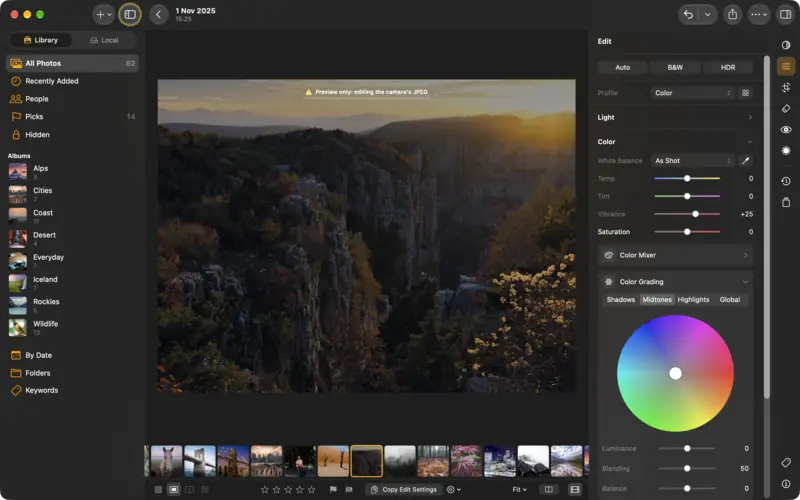The image size is (800, 500).
Task: Select the Adjustments sliders tool
Action: (786, 66)
